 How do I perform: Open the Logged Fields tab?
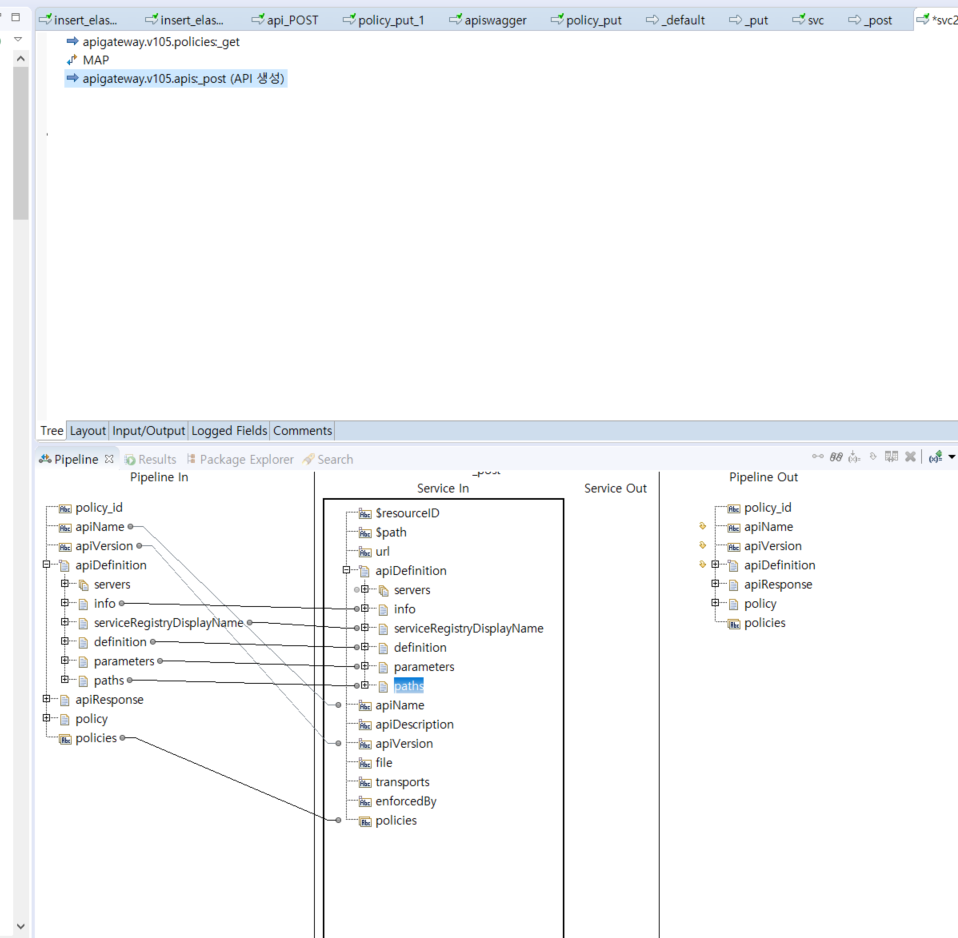(229, 431)
